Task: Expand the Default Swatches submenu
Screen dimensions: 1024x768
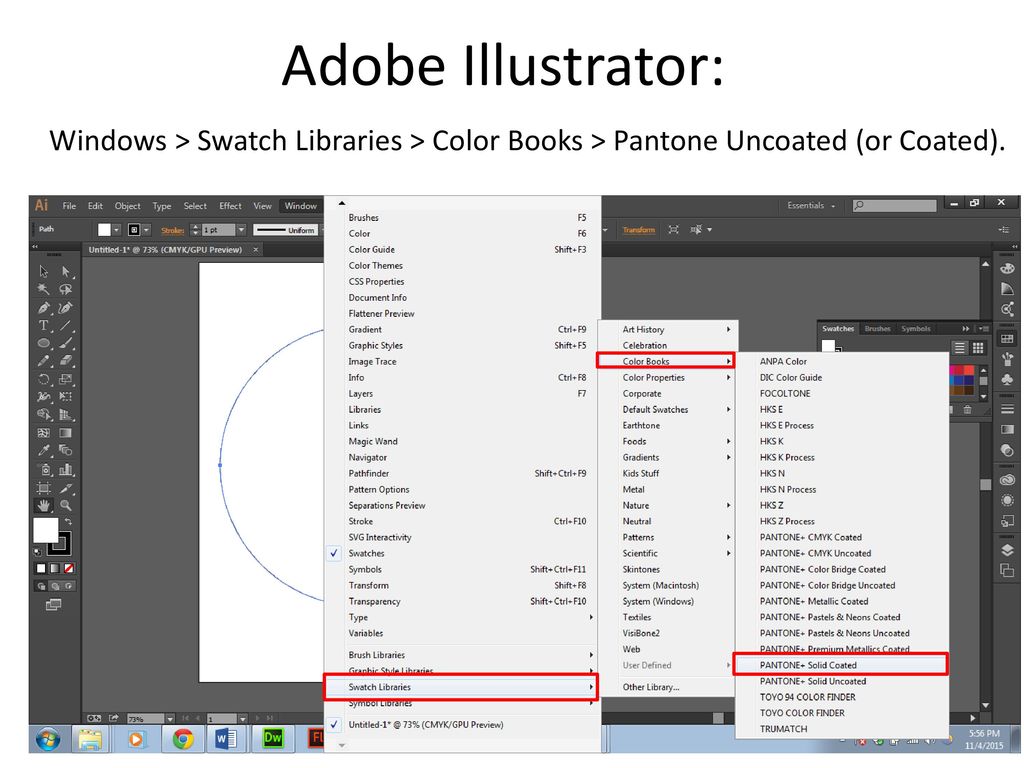Action: click(669, 409)
